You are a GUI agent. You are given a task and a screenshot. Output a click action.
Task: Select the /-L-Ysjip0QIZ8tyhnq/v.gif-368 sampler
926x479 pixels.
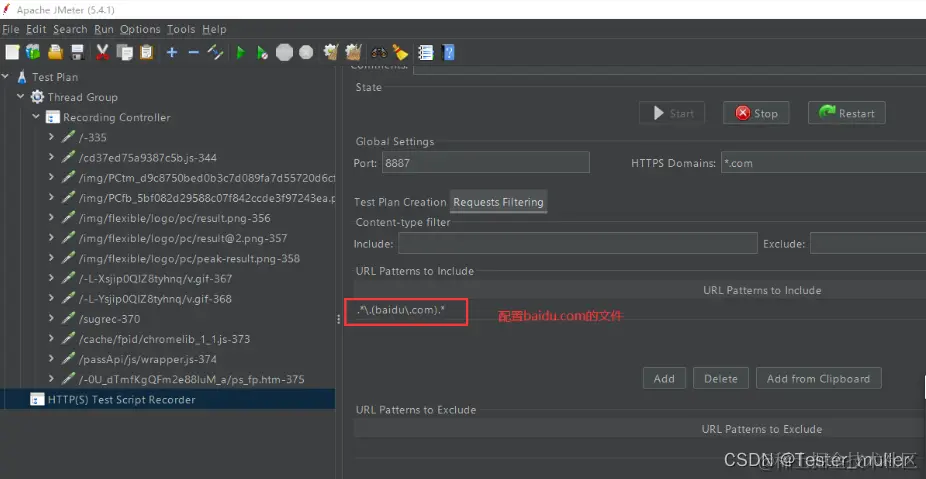(155, 299)
